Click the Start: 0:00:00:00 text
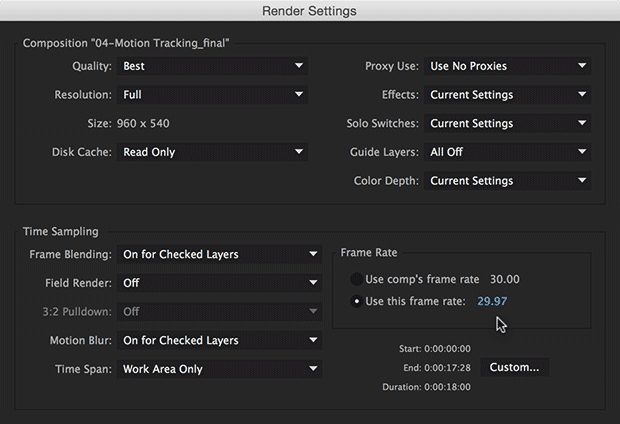 [x=435, y=349]
